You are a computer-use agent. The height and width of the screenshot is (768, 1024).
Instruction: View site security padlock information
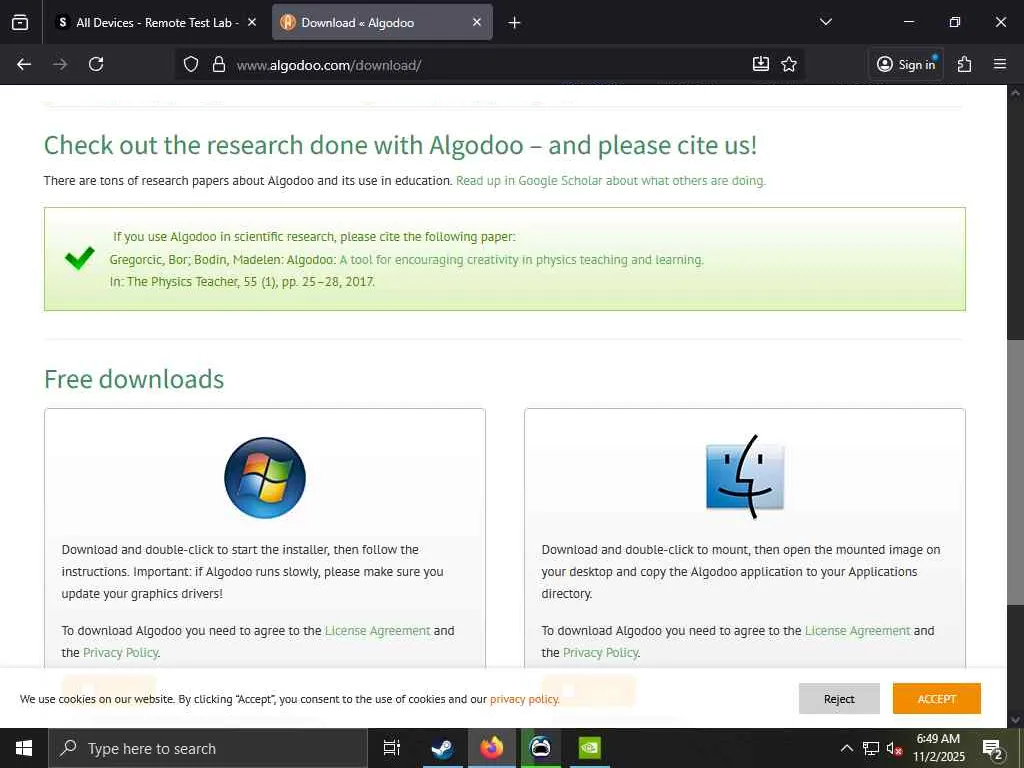[x=219, y=64]
